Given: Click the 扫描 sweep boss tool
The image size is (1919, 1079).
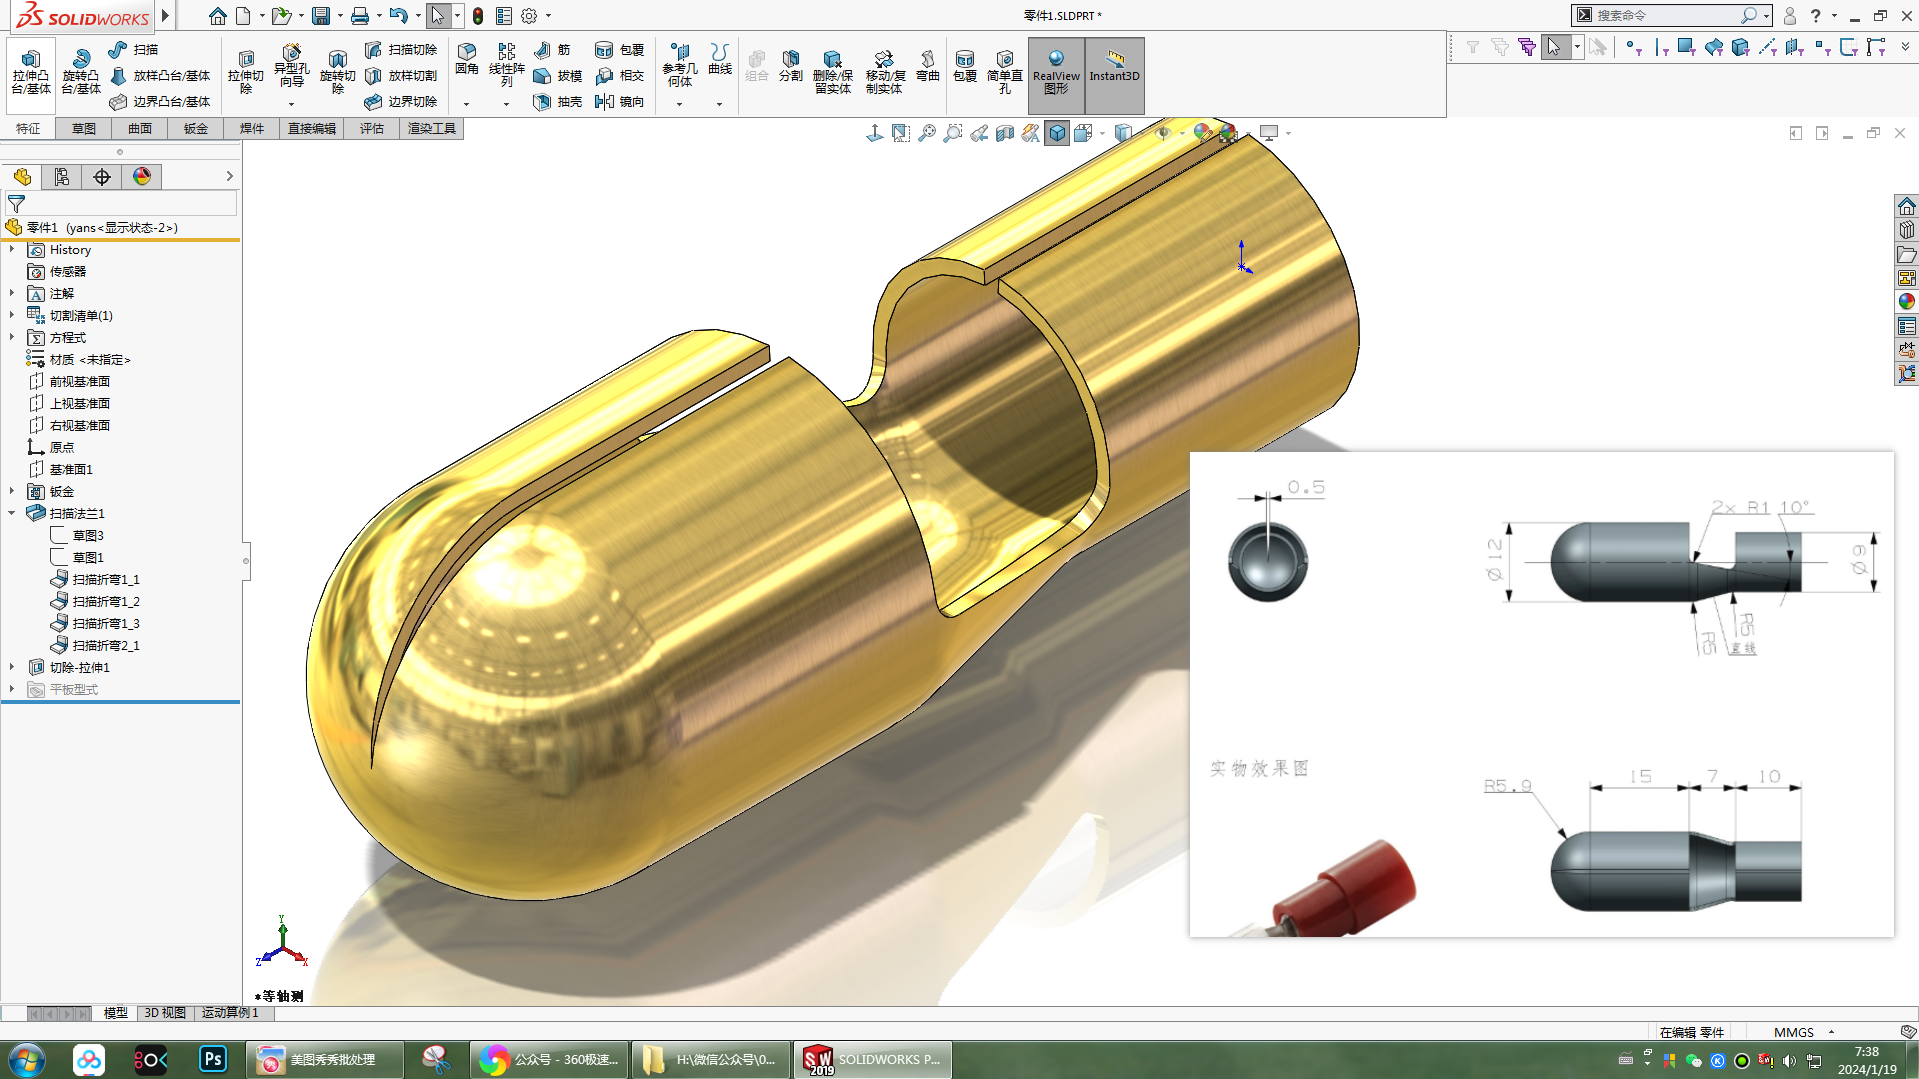Looking at the screenshot, I should click(134, 49).
